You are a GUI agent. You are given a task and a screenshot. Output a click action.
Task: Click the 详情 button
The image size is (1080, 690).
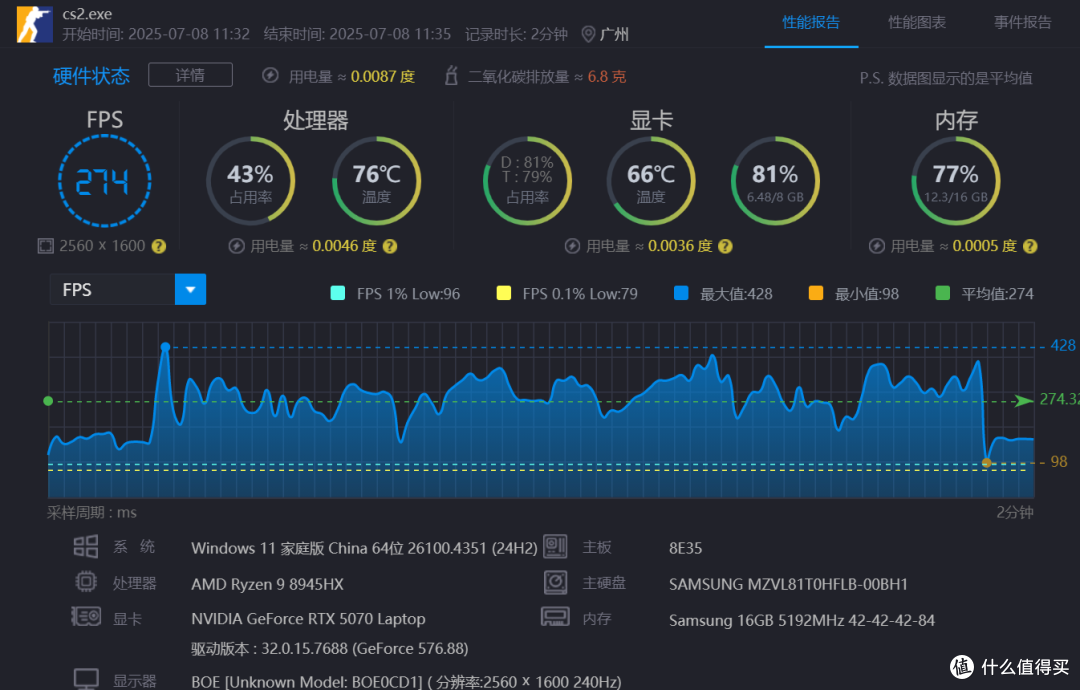click(x=190, y=75)
